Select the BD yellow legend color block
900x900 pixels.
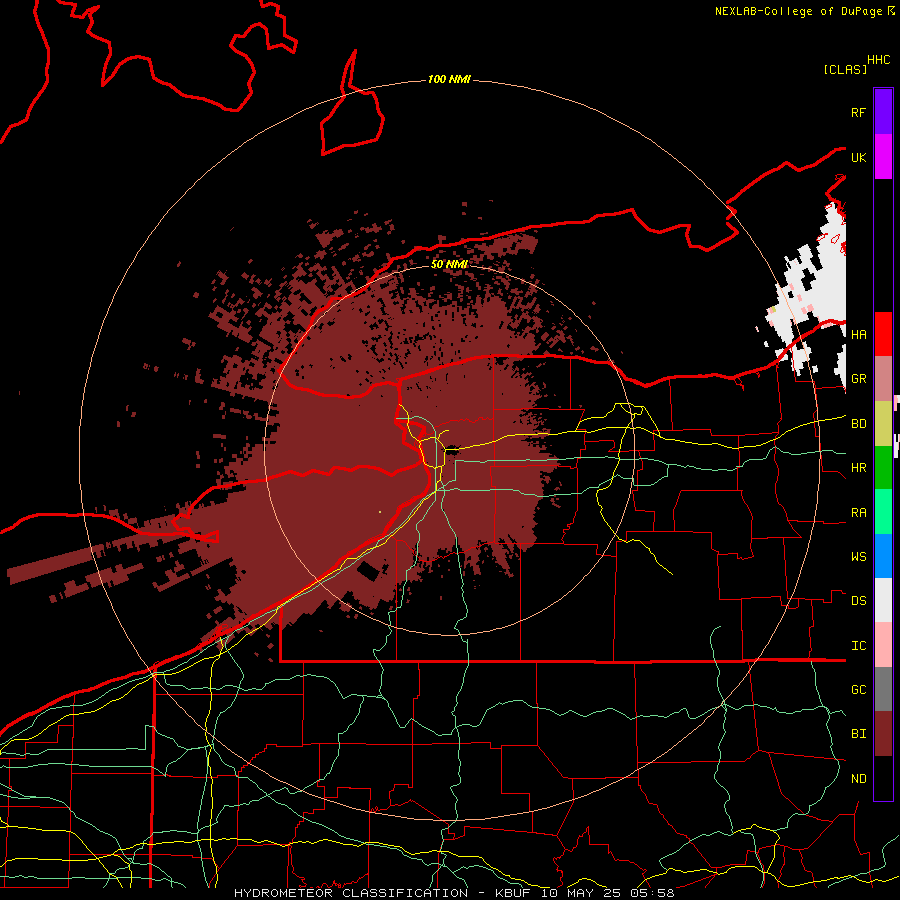tap(883, 423)
